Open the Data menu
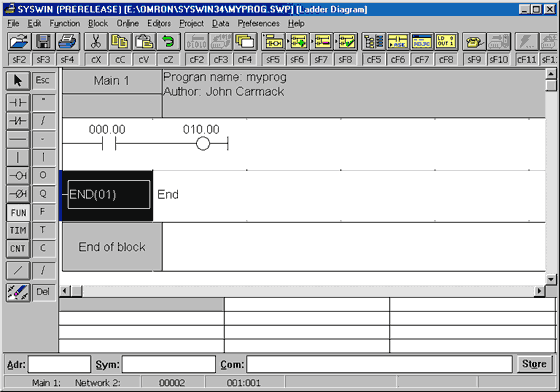Image resolution: width=560 pixels, height=392 pixels. pos(220,24)
